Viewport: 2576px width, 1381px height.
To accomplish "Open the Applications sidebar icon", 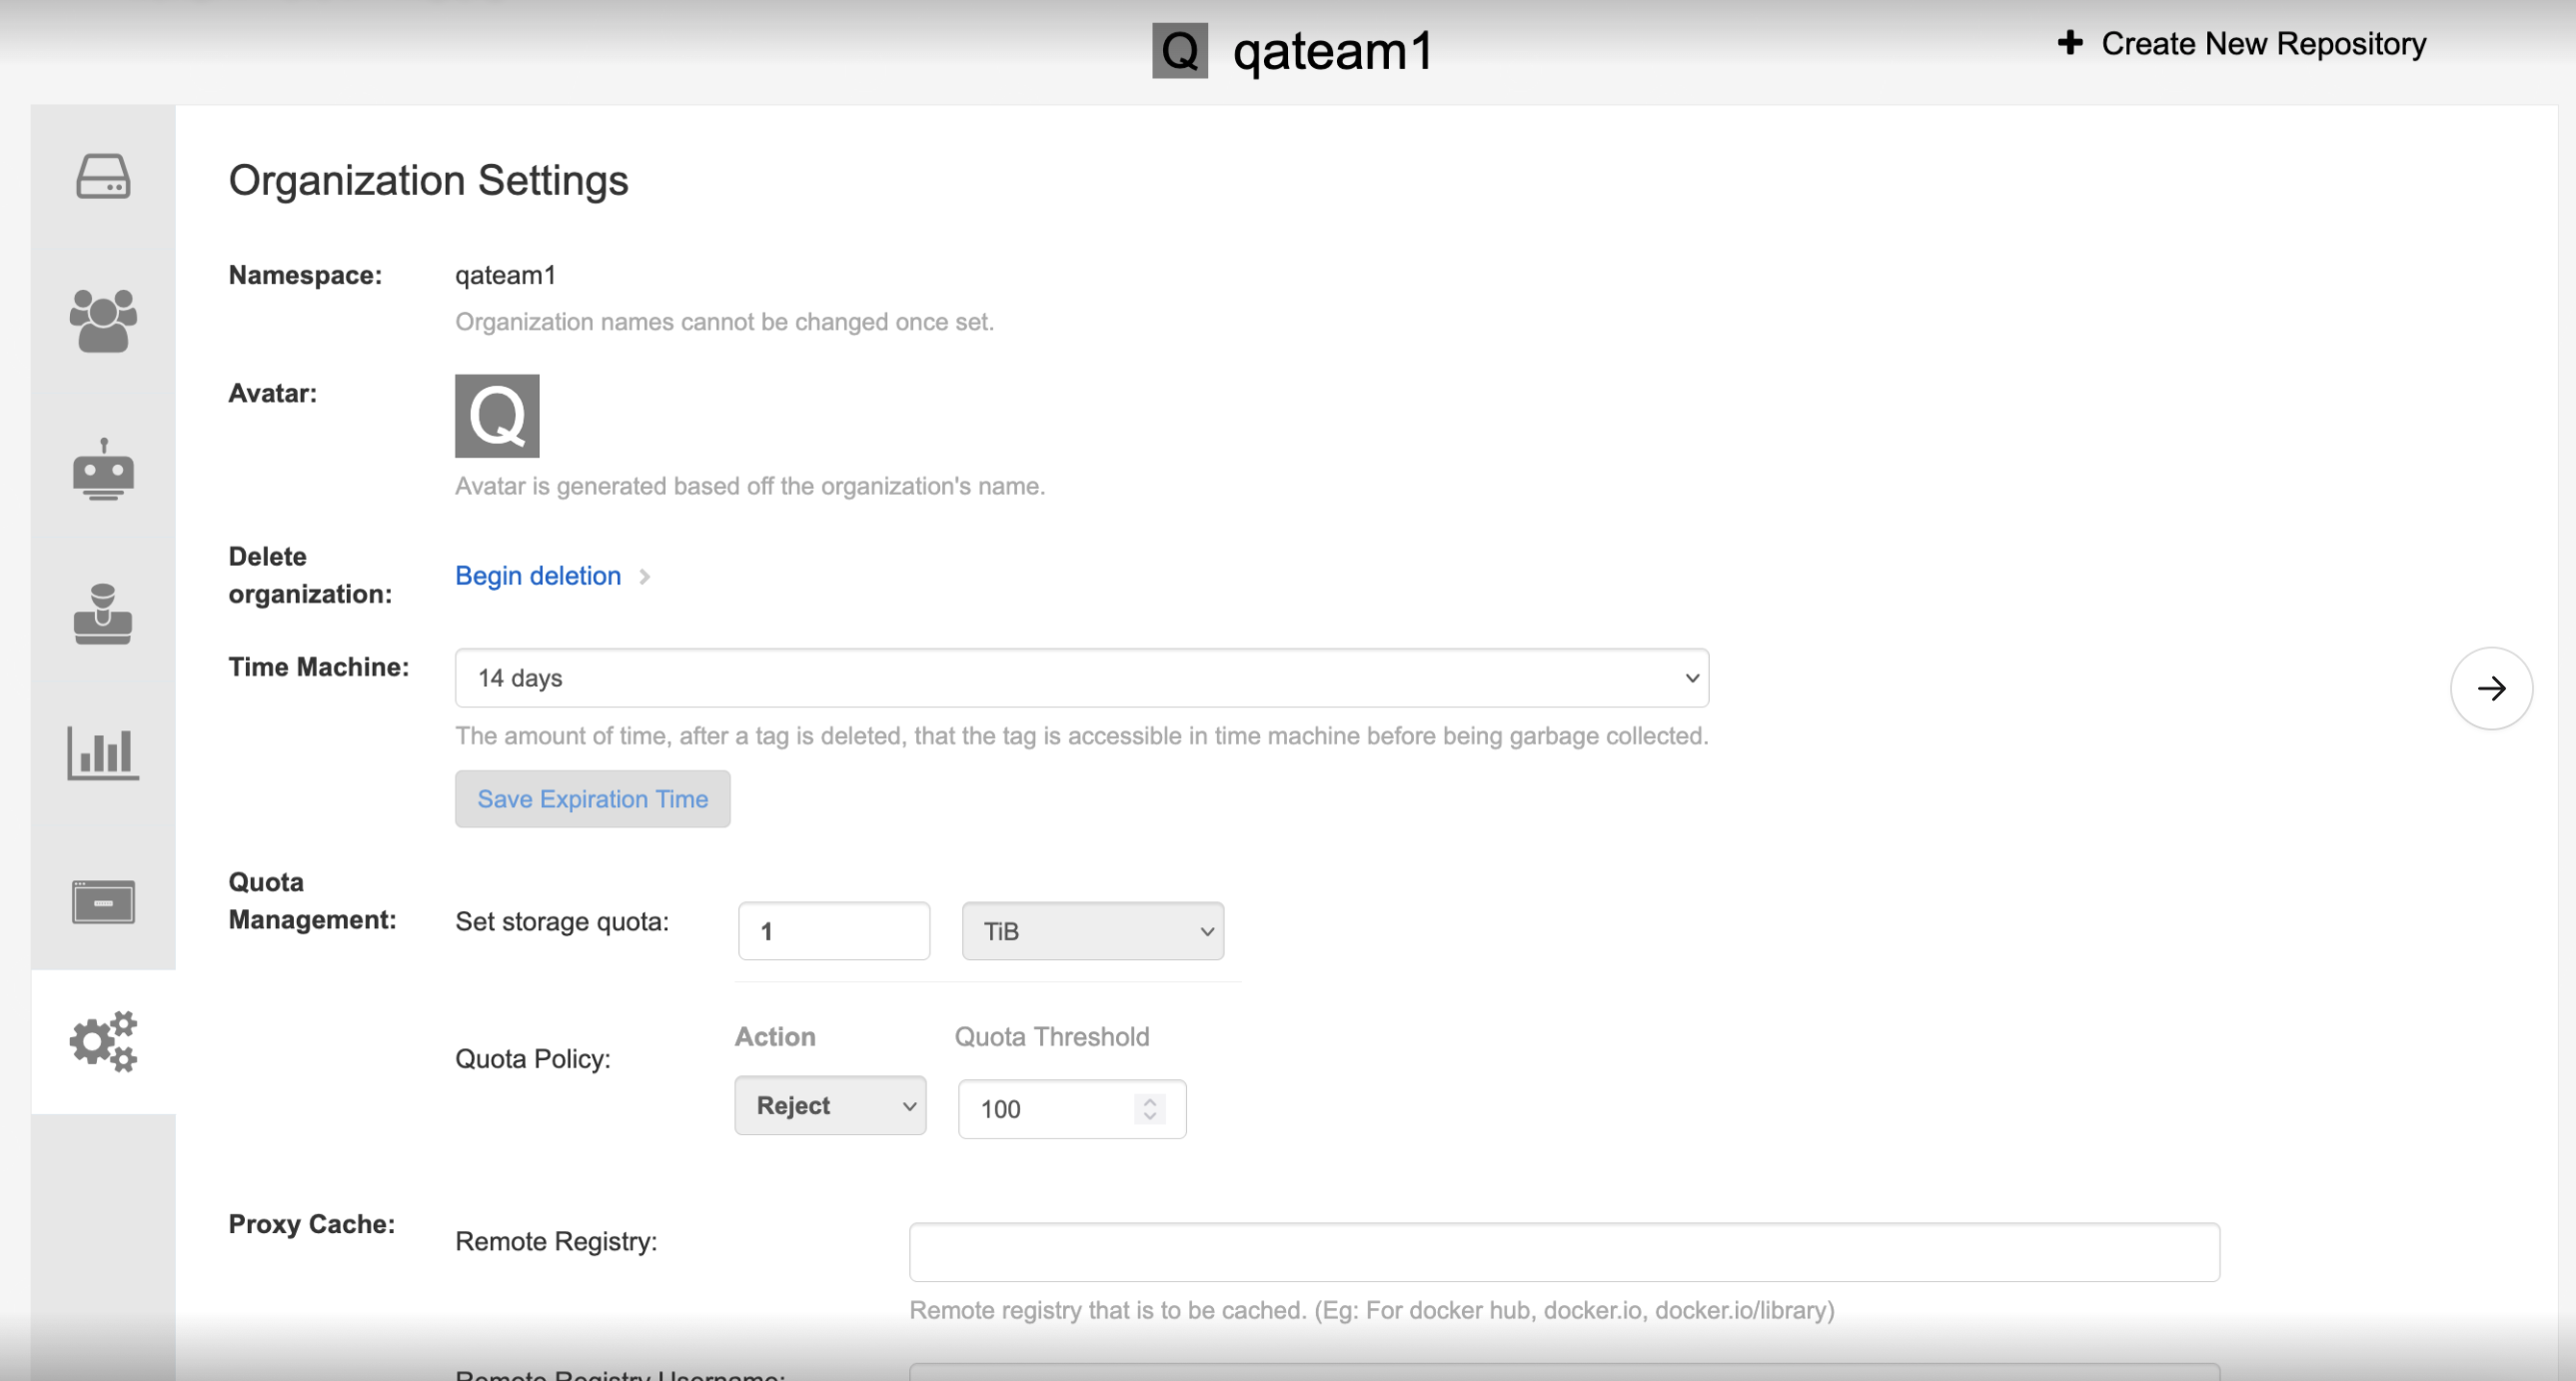I will pyautogui.click(x=103, y=902).
